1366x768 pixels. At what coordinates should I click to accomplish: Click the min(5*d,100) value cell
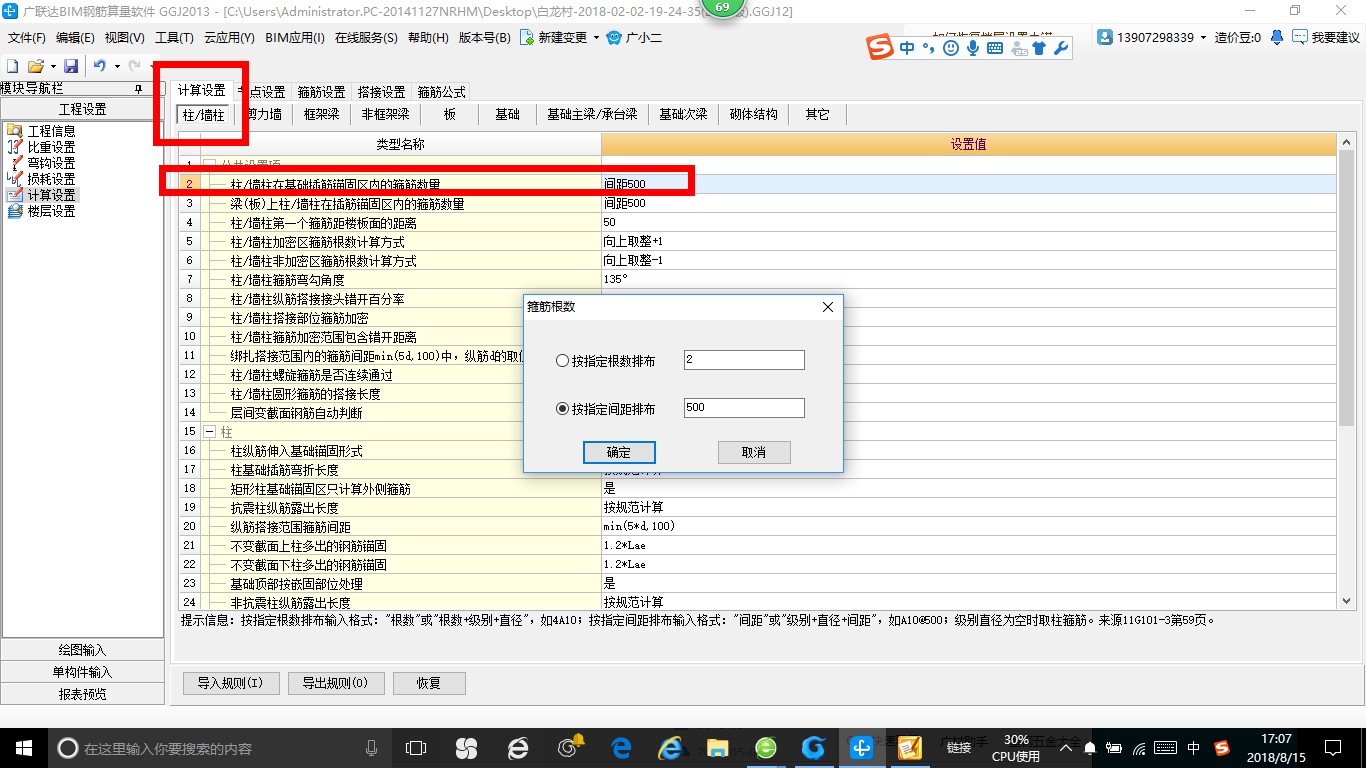tap(968, 527)
